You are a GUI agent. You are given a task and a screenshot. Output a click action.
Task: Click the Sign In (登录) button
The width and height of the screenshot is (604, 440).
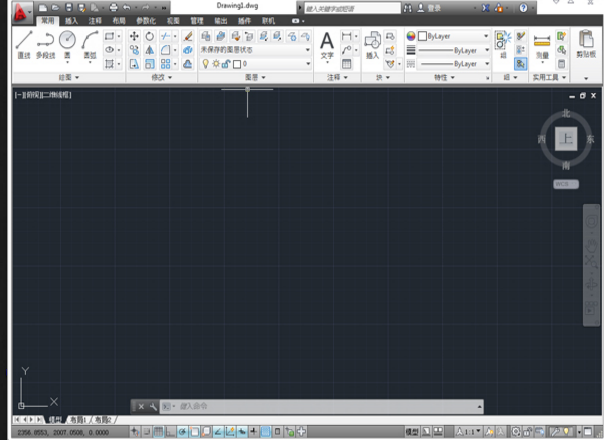click(434, 8)
